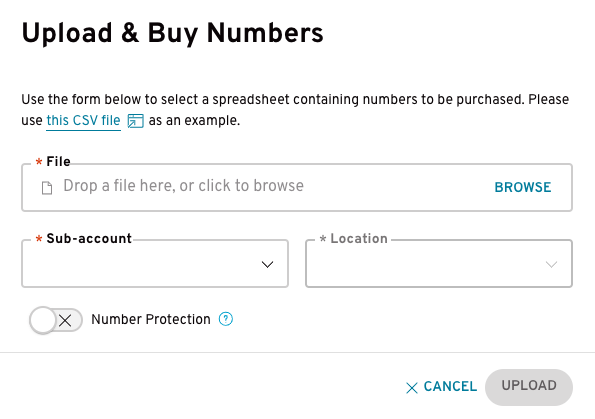
Task: Click the BROWSE button
Action: 523,187
